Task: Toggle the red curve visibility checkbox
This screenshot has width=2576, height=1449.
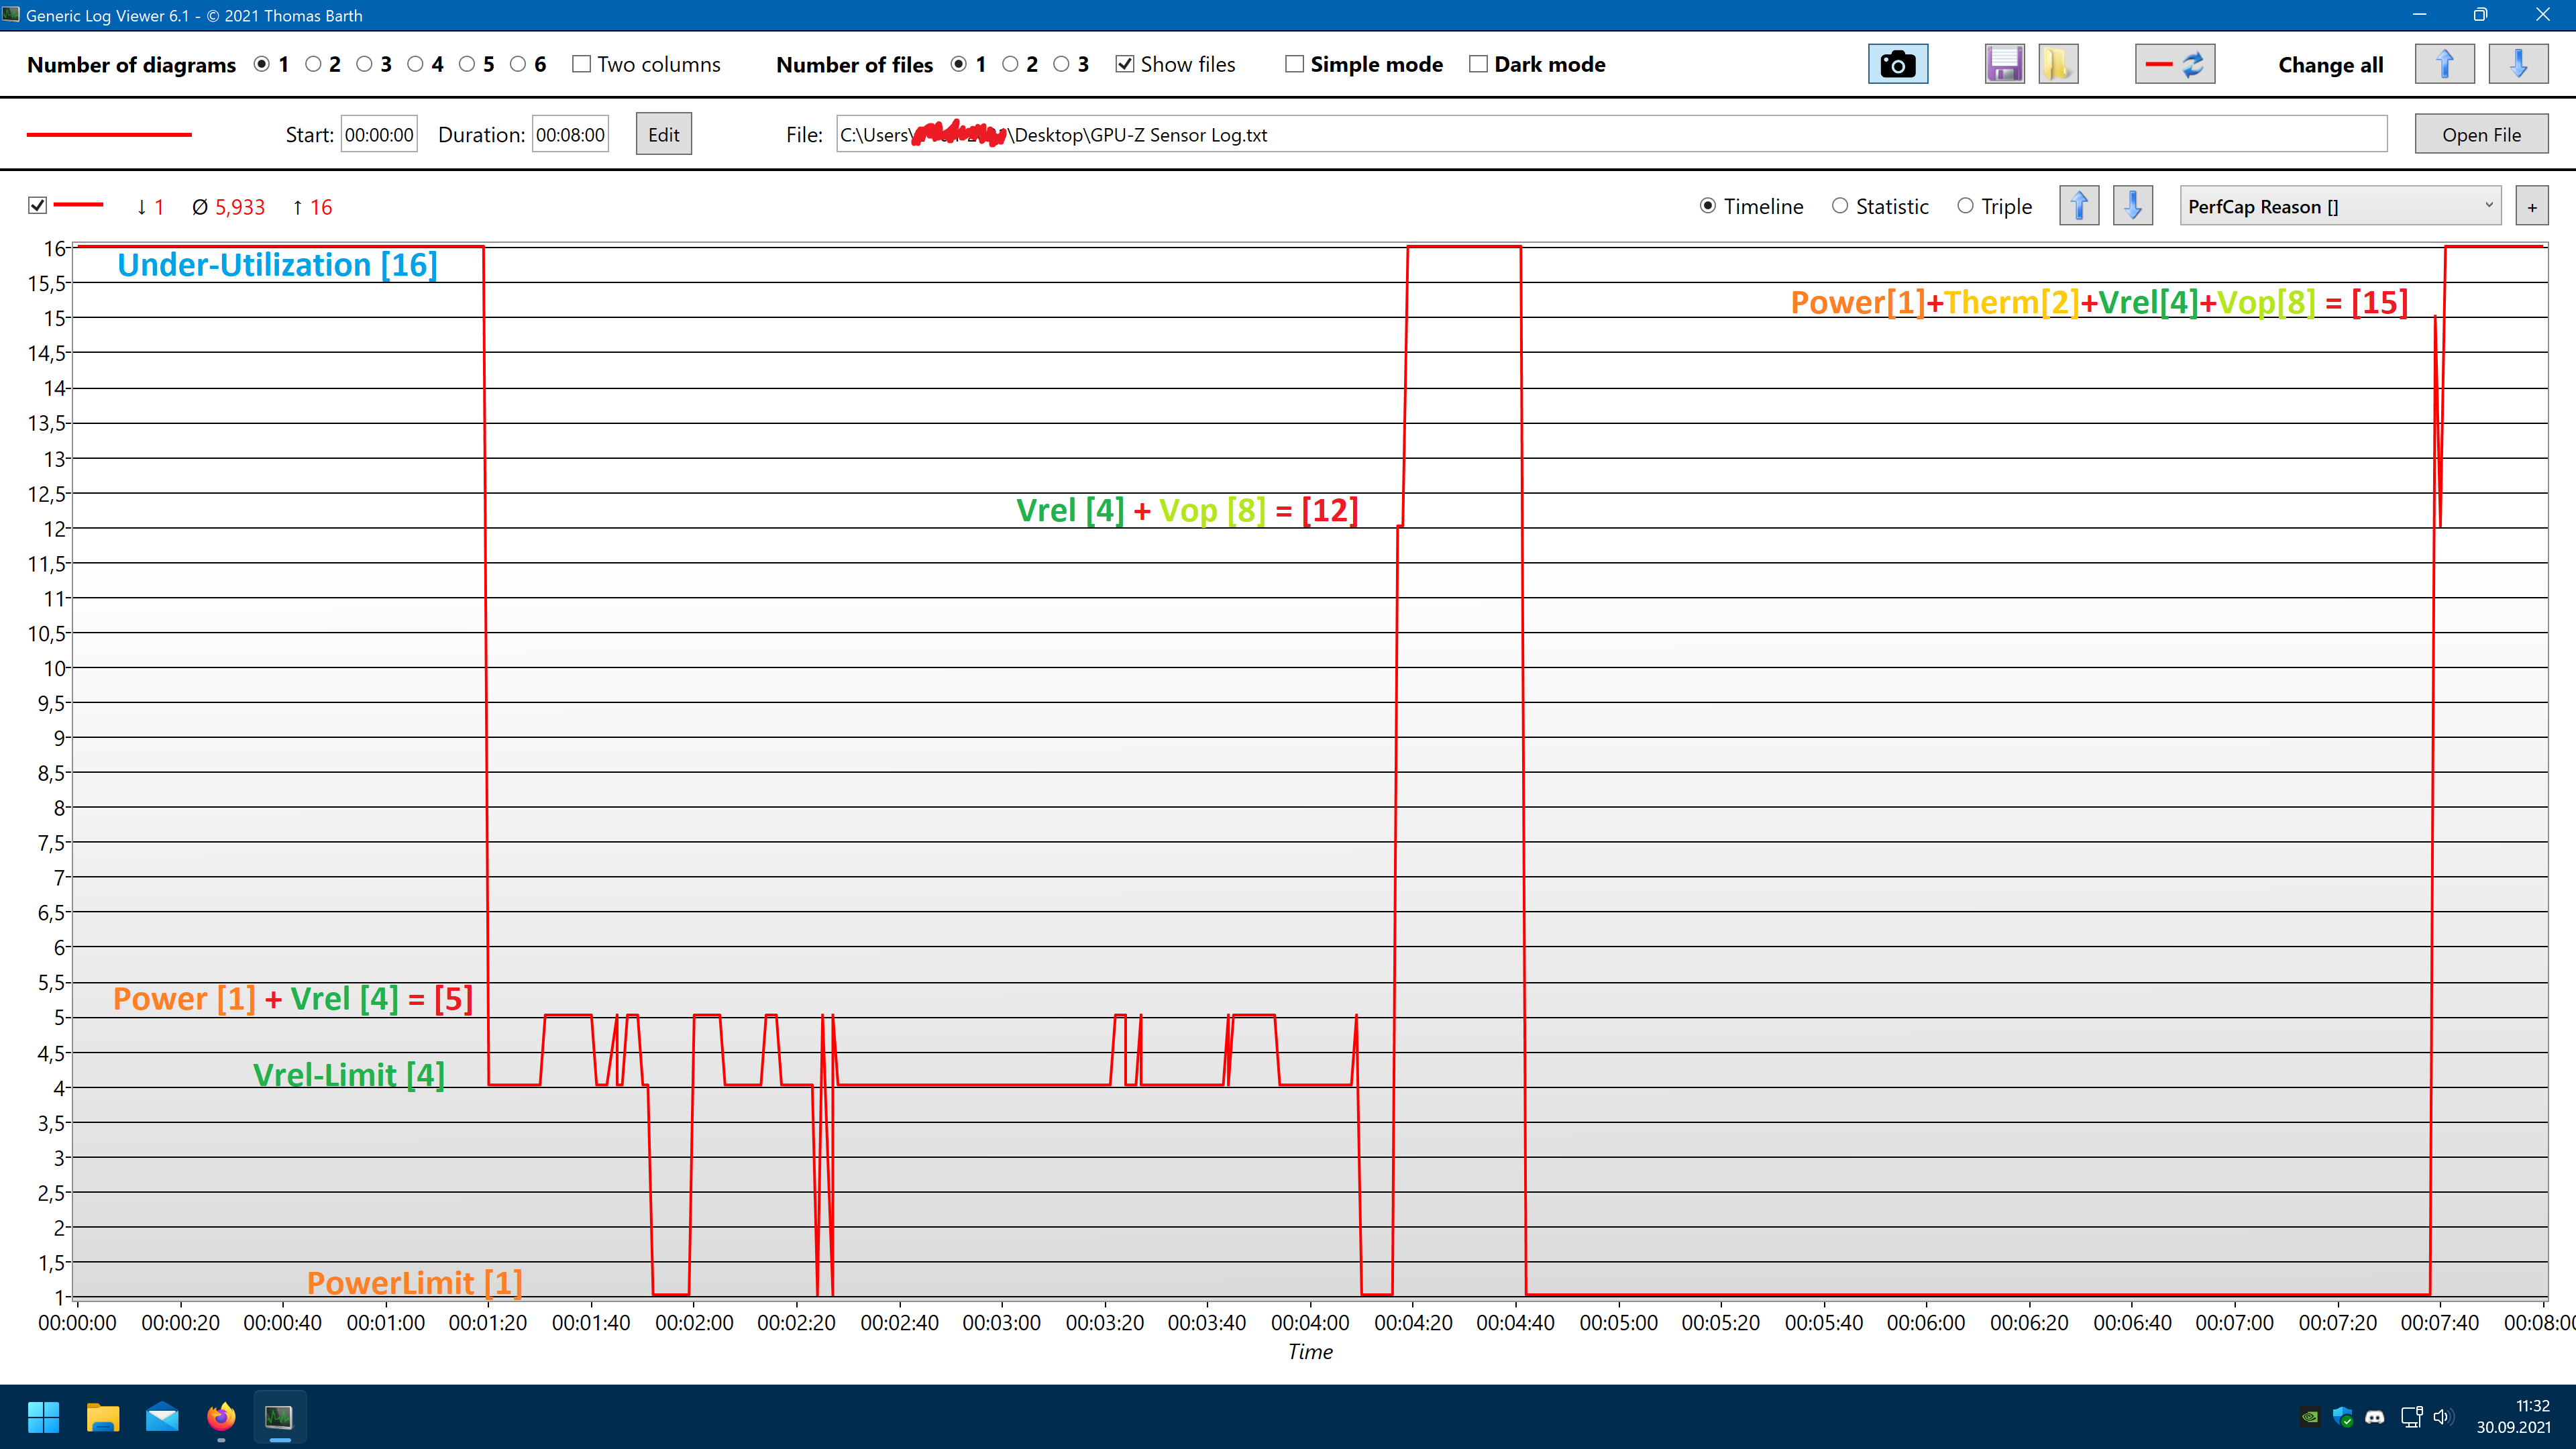Action: pyautogui.click(x=37, y=205)
